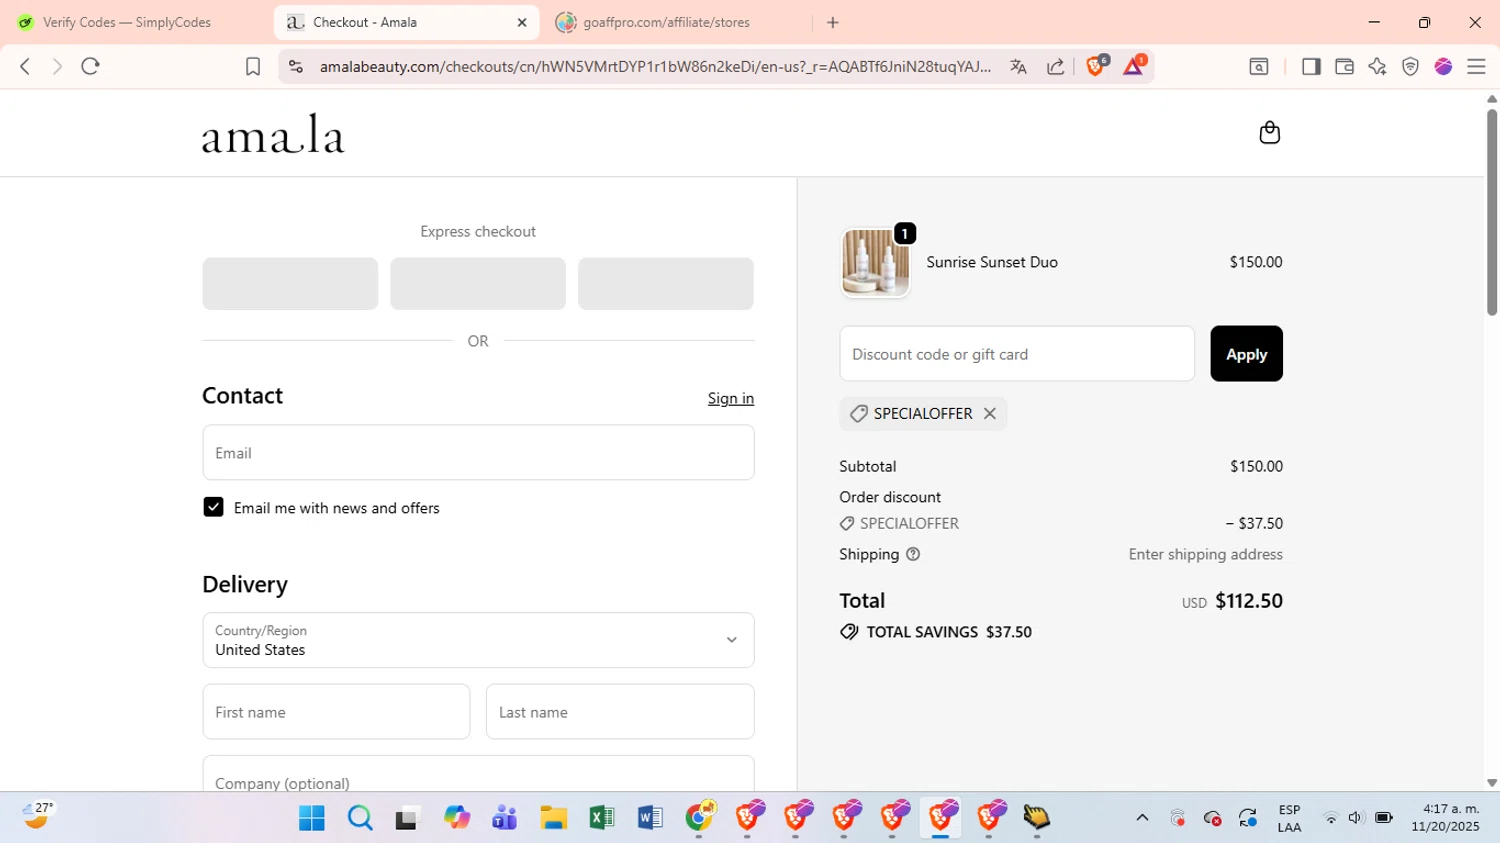This screenshot has width=1500, height=843.
Task: Click the Sunrise Sunset Duo product thumbnail
Action: (x=876, y=262)
